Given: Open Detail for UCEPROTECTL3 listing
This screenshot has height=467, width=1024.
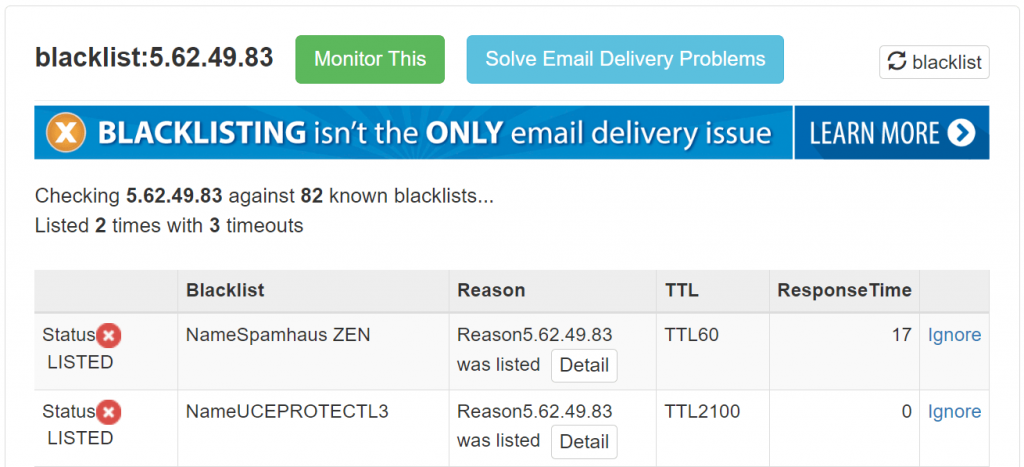Looking at the screenshot, I should click(x=584, y=441).
